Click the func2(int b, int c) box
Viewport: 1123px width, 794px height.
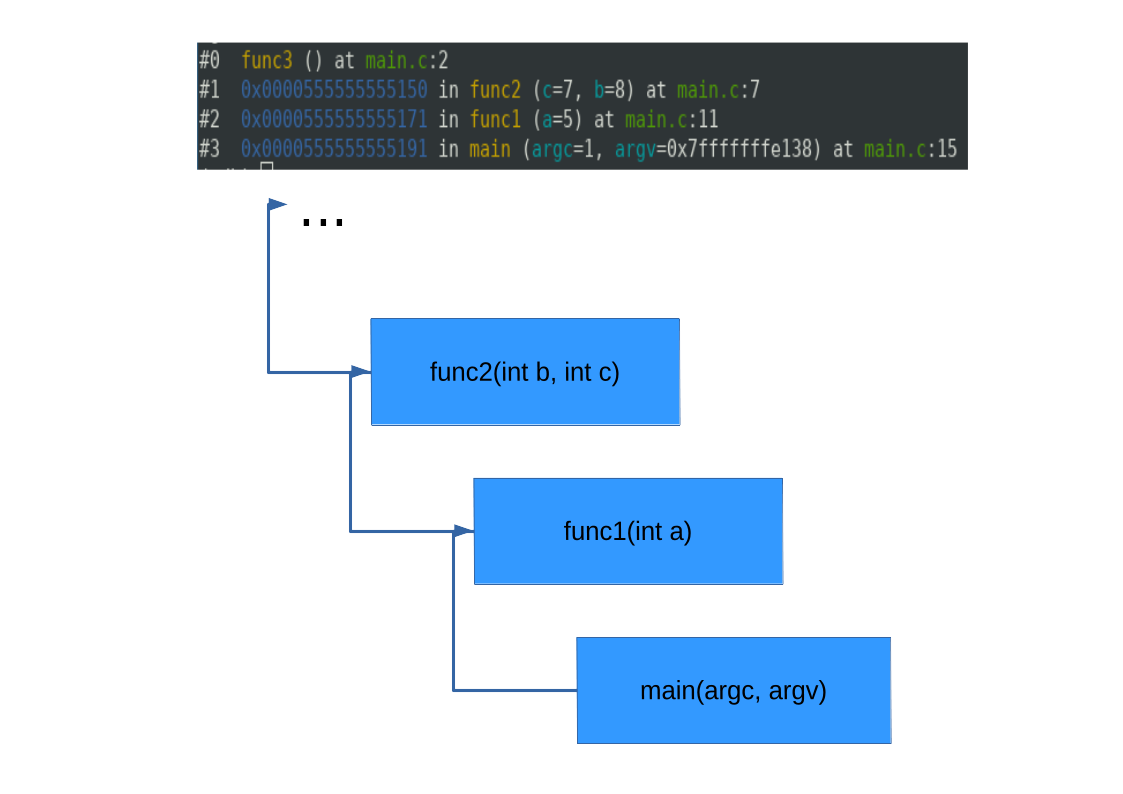coord(524,371)
